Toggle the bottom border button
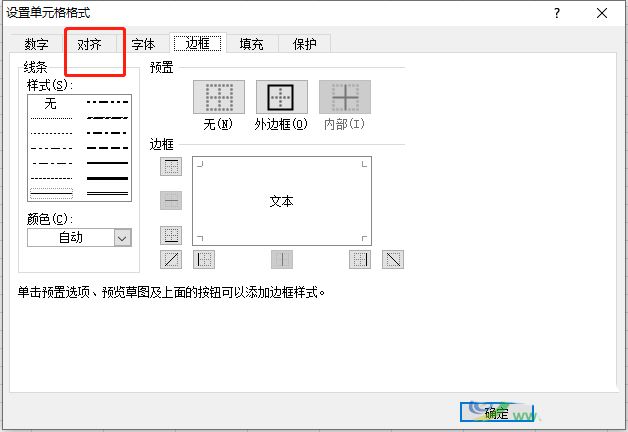The image size is (628, 432). tap(171, 235)
